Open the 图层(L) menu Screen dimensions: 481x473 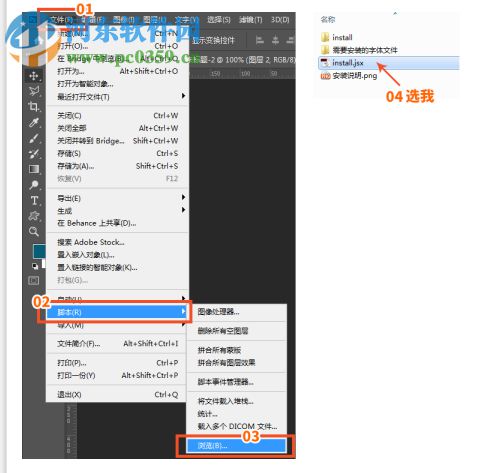click(x=154, y=20)
